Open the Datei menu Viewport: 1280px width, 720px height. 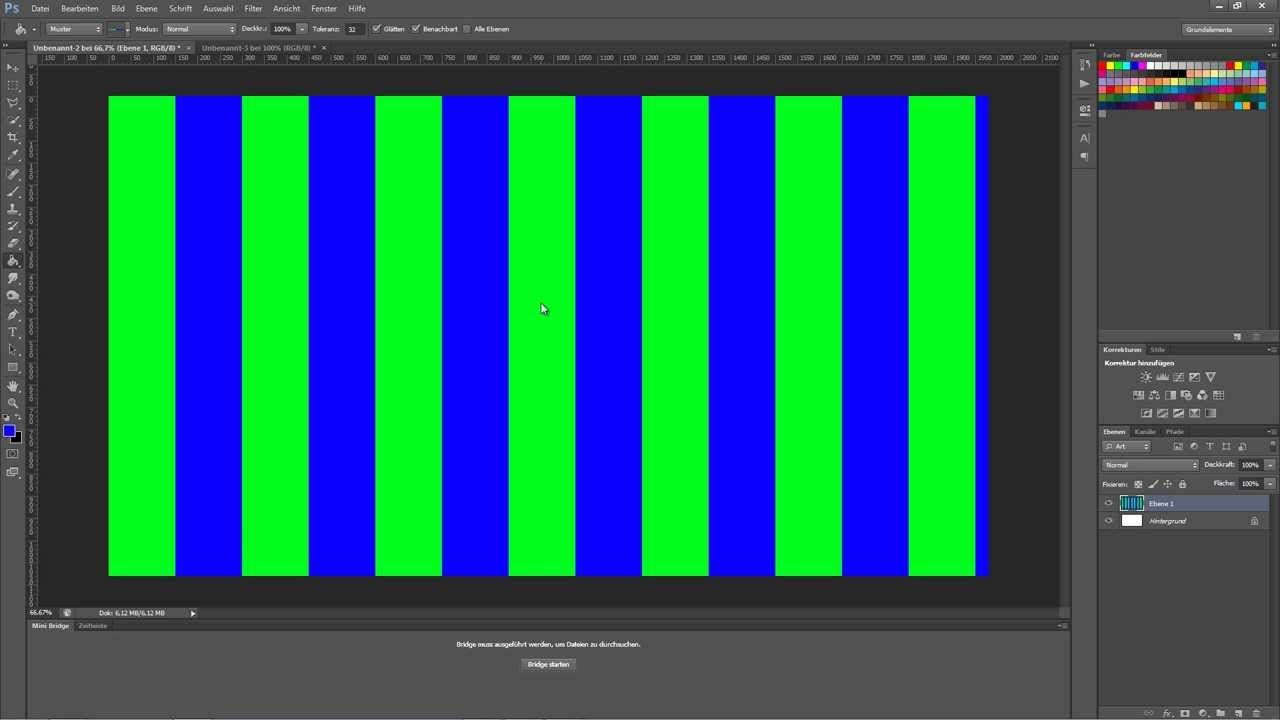click(x=40, y=8)
